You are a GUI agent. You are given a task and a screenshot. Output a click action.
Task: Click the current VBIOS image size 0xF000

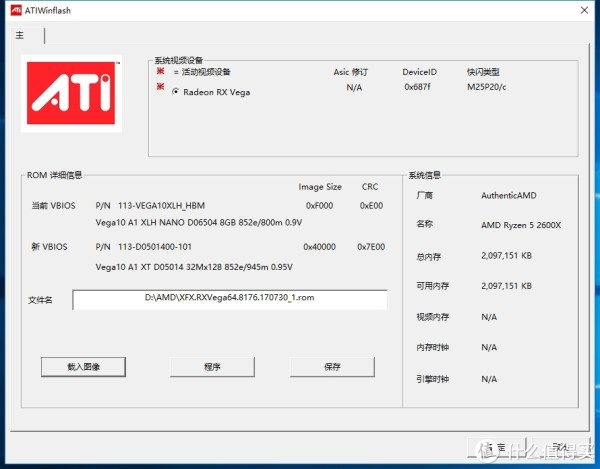point(320,206)
